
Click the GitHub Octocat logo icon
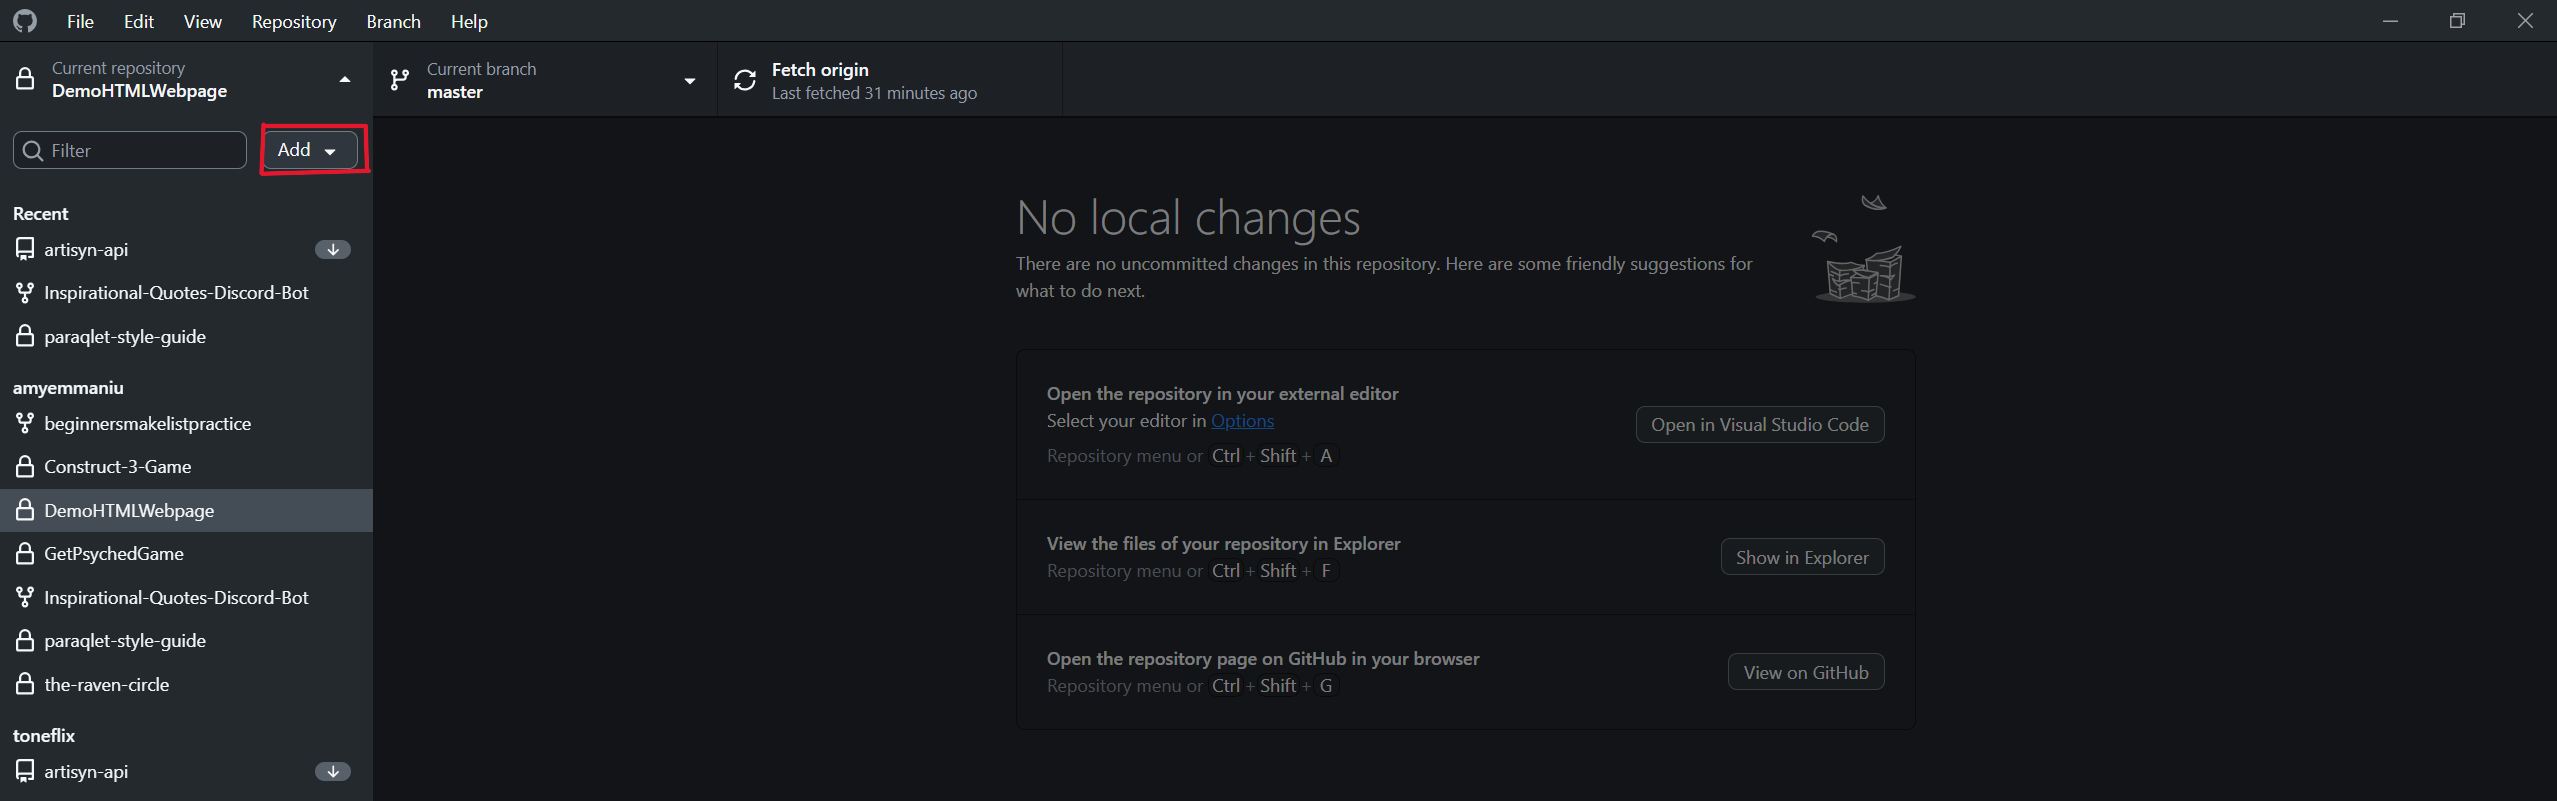[25, 21]
